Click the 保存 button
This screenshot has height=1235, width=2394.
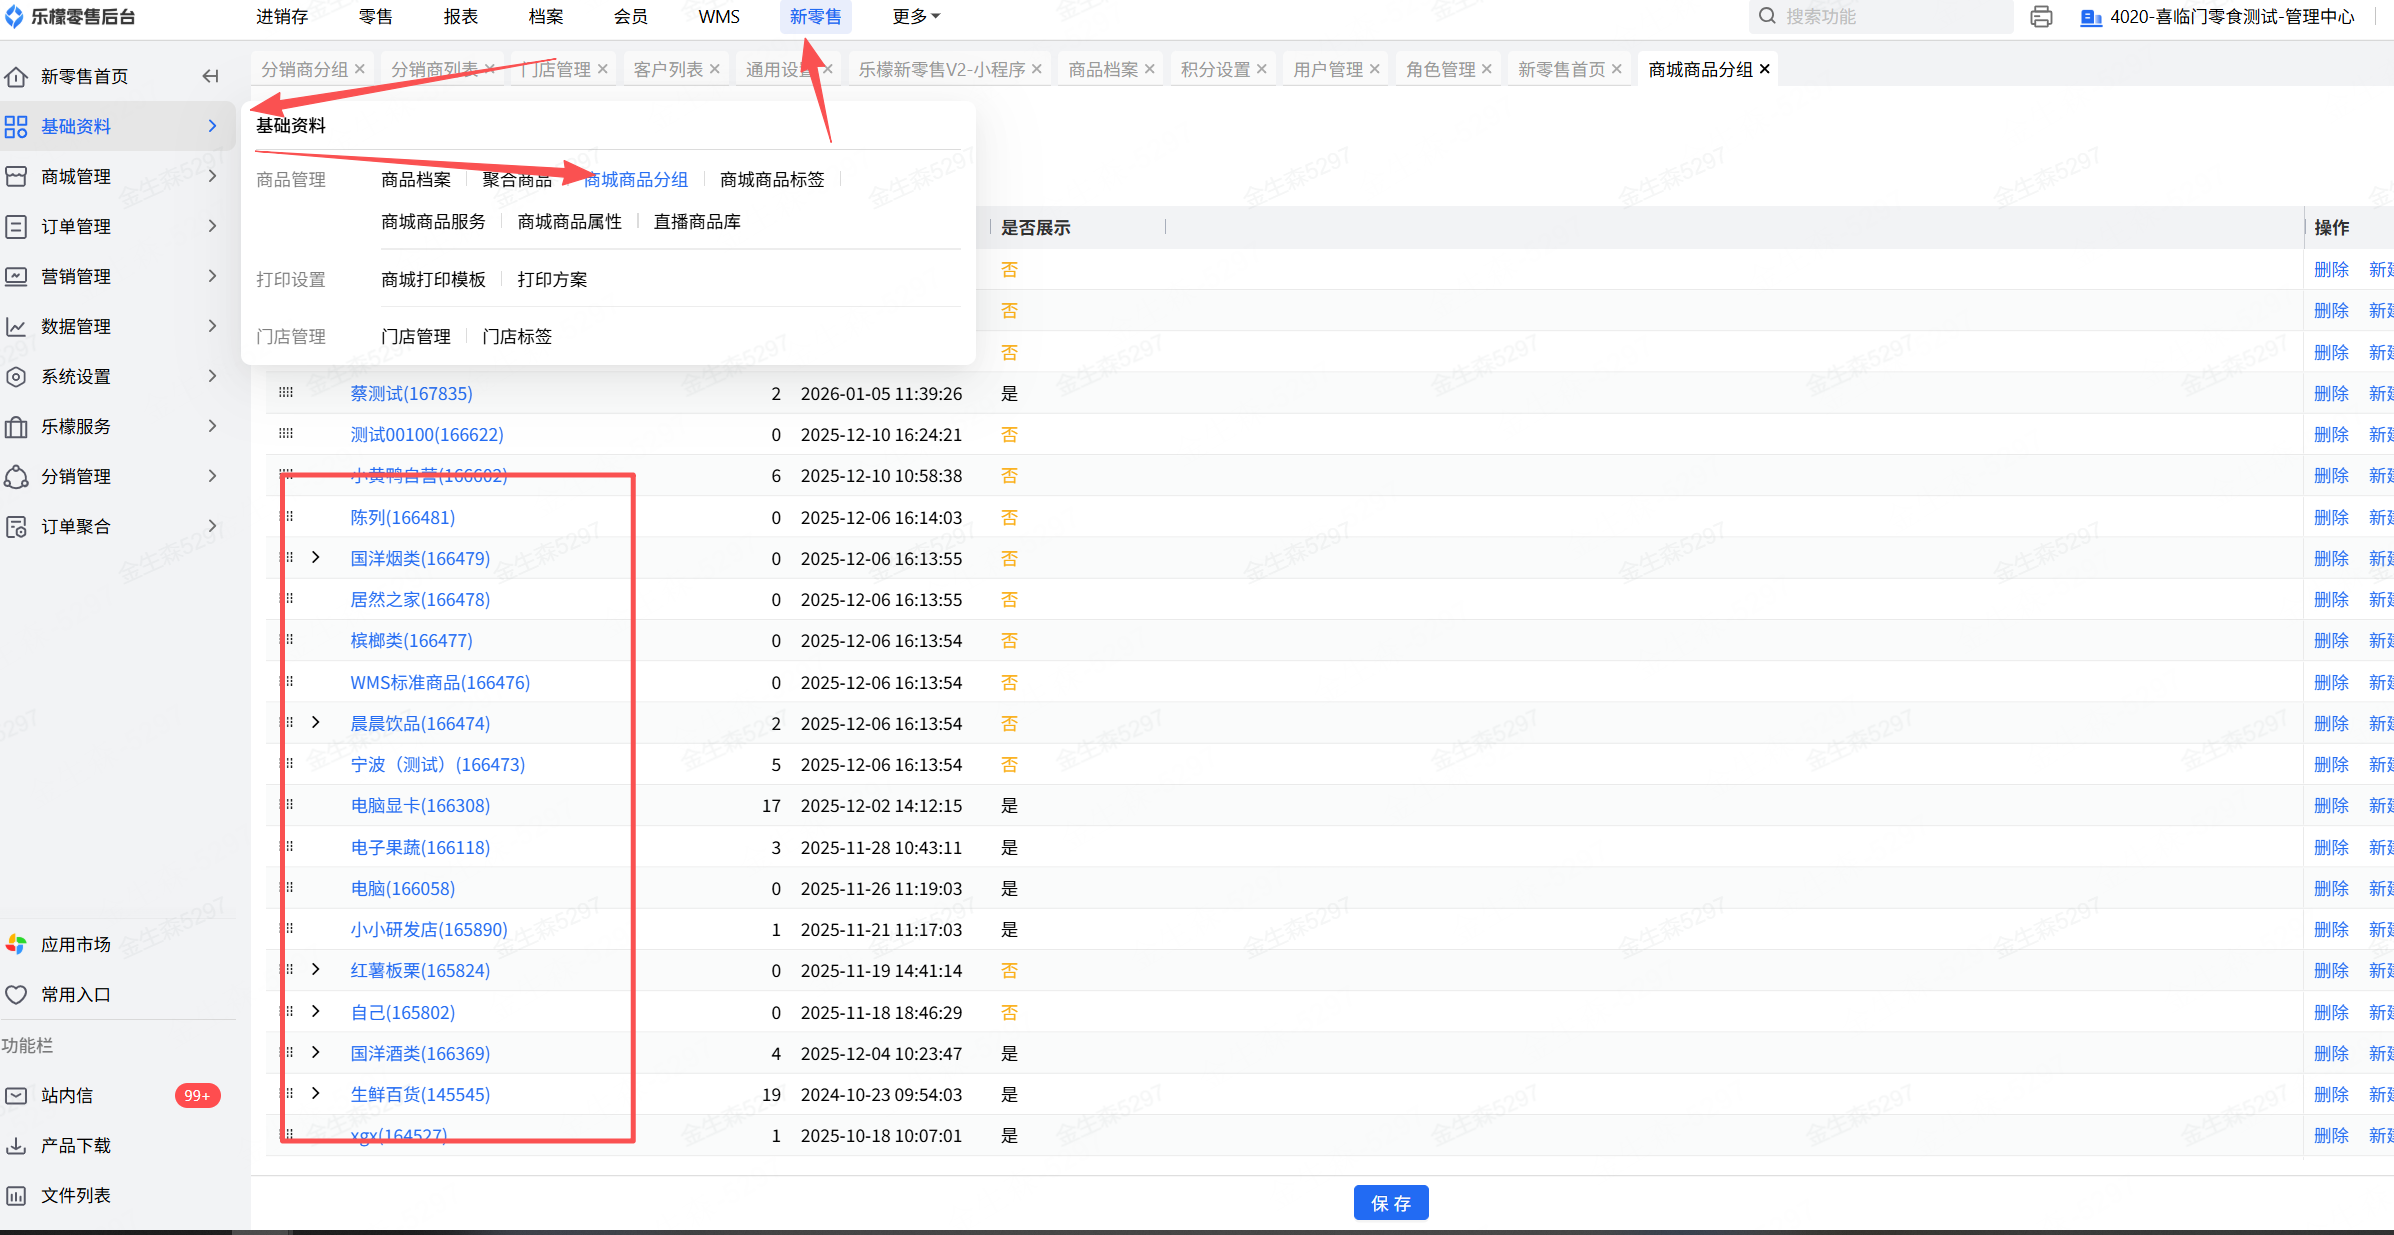[1390, 1203]
